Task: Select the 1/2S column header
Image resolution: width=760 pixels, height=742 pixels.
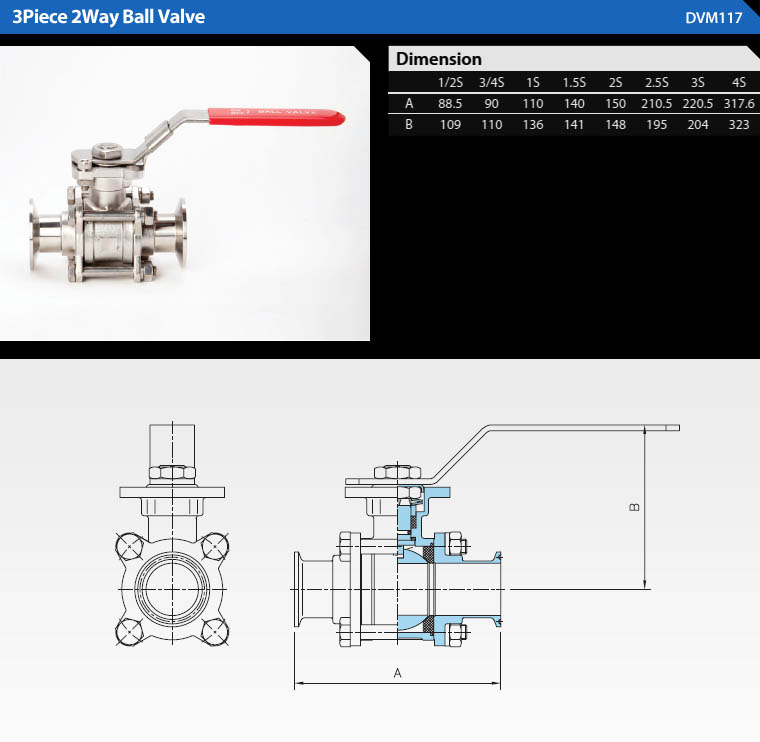Action: 450,82
